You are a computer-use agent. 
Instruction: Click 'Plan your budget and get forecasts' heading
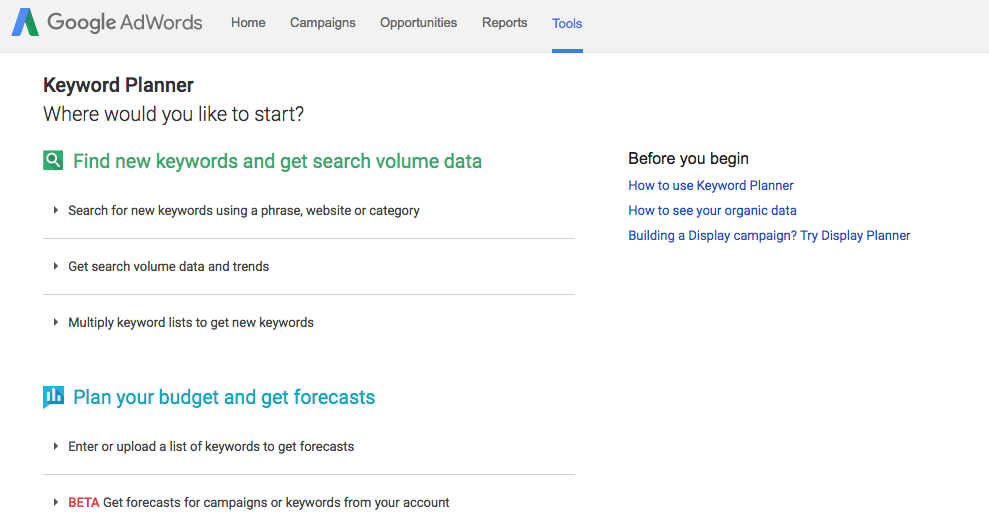224,397
